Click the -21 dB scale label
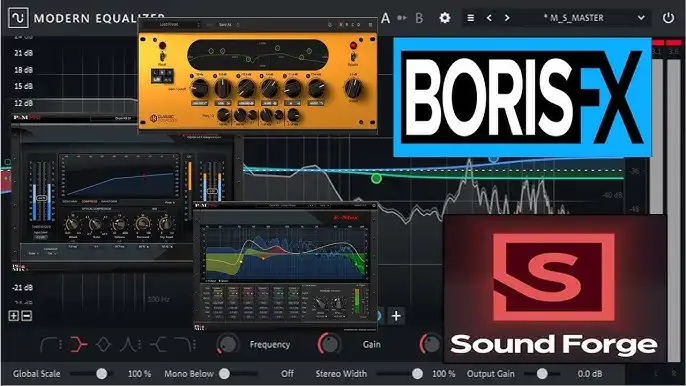Viewport: 686px width, 386px height. pos(23,288)
